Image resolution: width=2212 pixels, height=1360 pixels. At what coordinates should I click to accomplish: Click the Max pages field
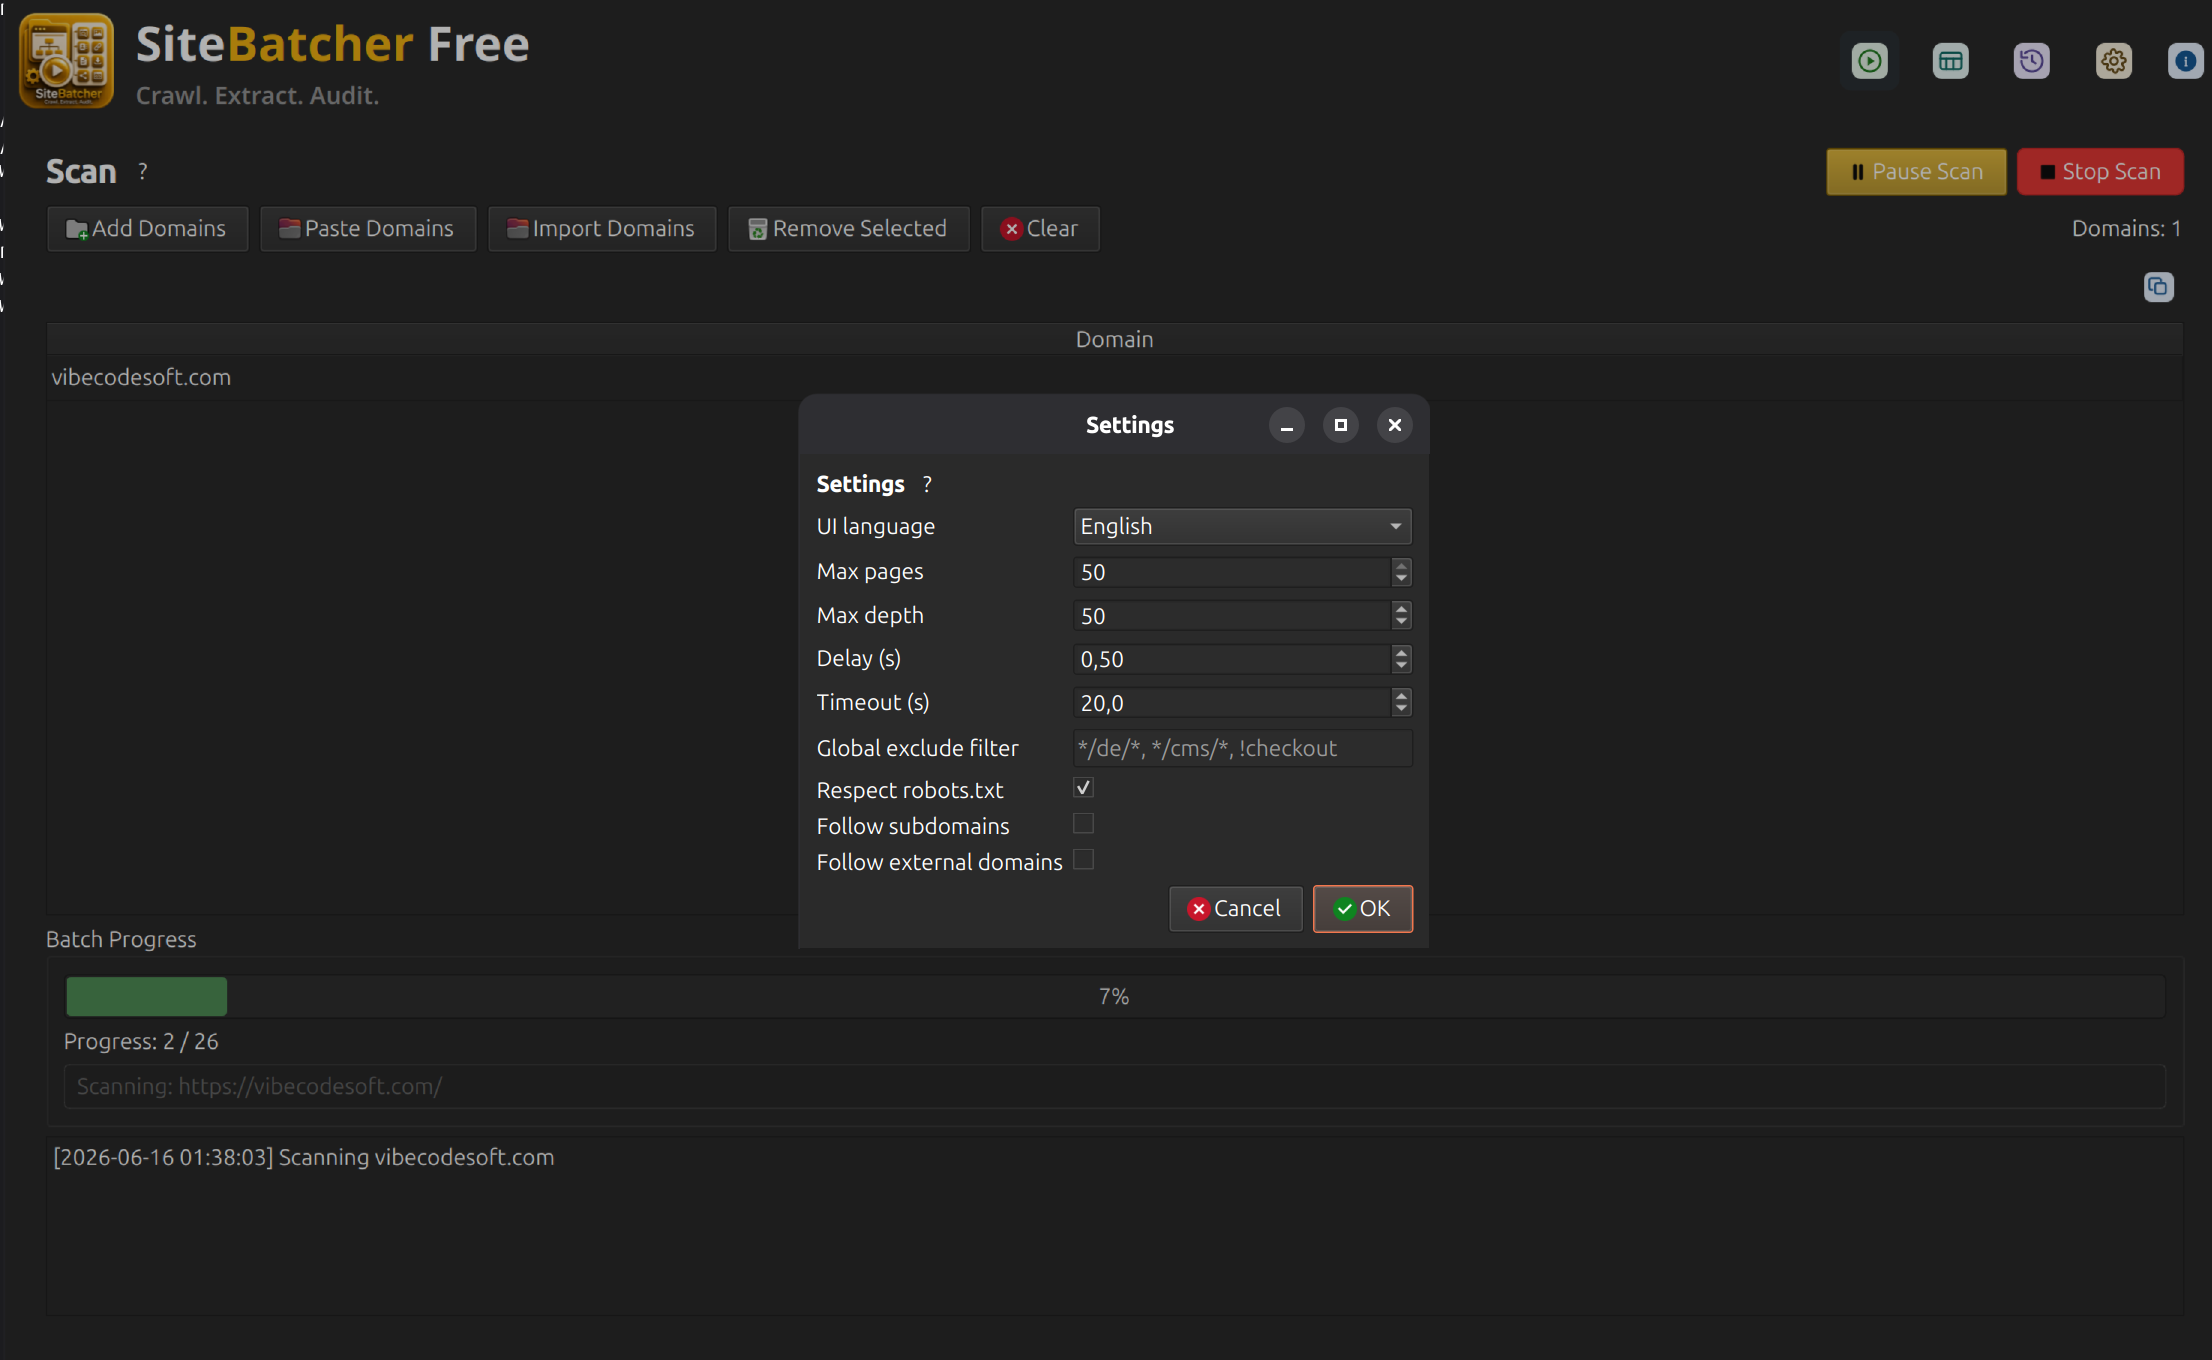[x=1232, y=572]
